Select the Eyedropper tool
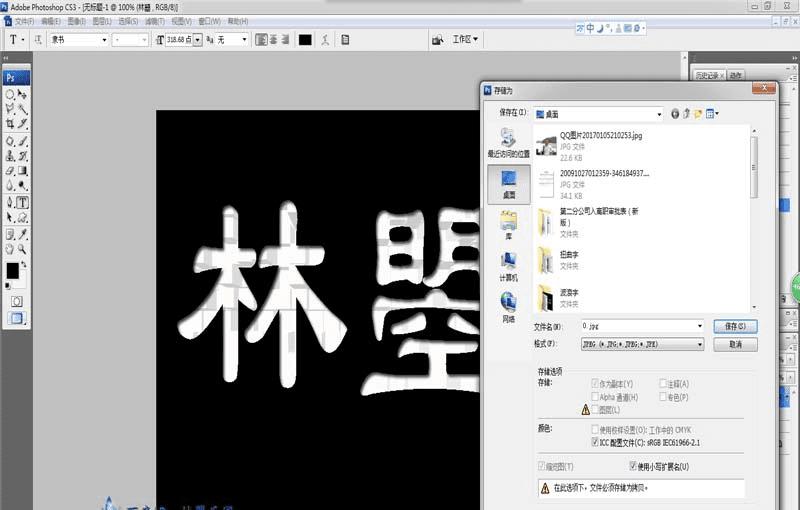The image size is (800, 510). tap(22, 235)
